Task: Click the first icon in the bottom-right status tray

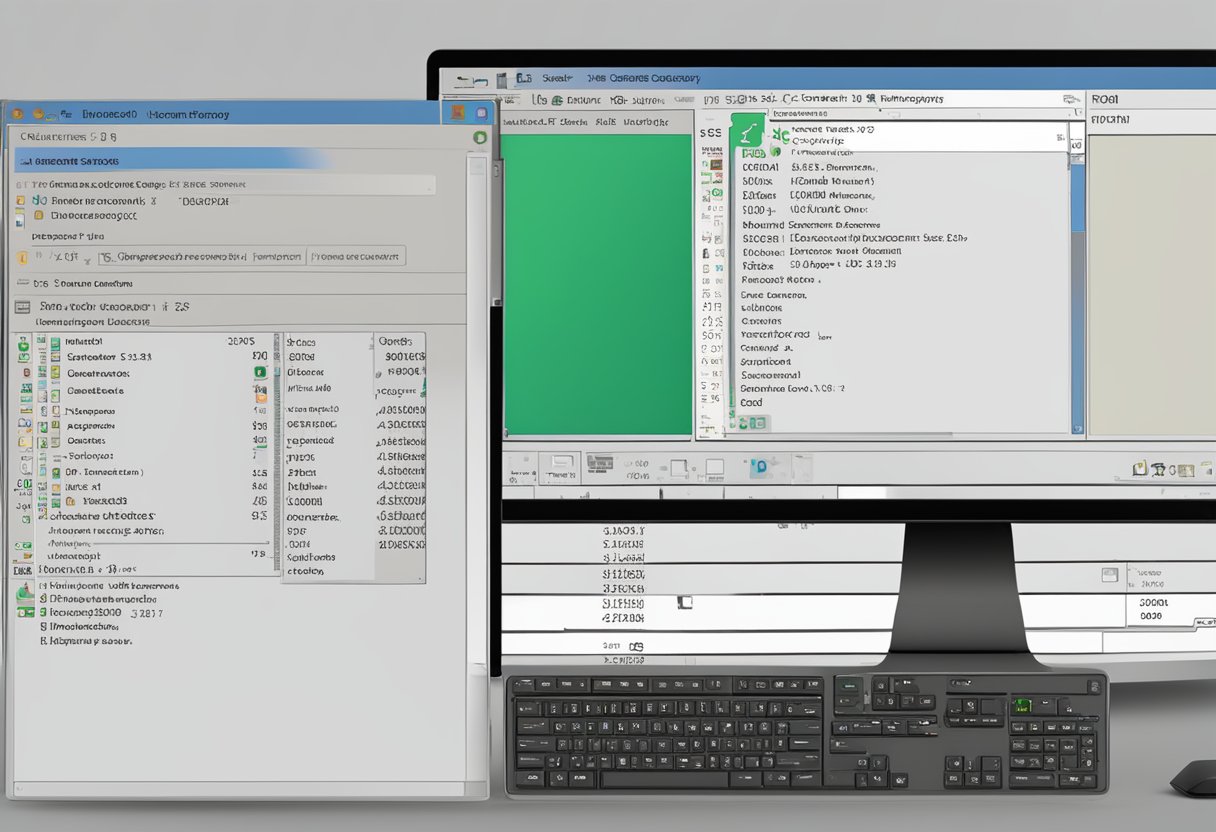Action: (1140, 468)
